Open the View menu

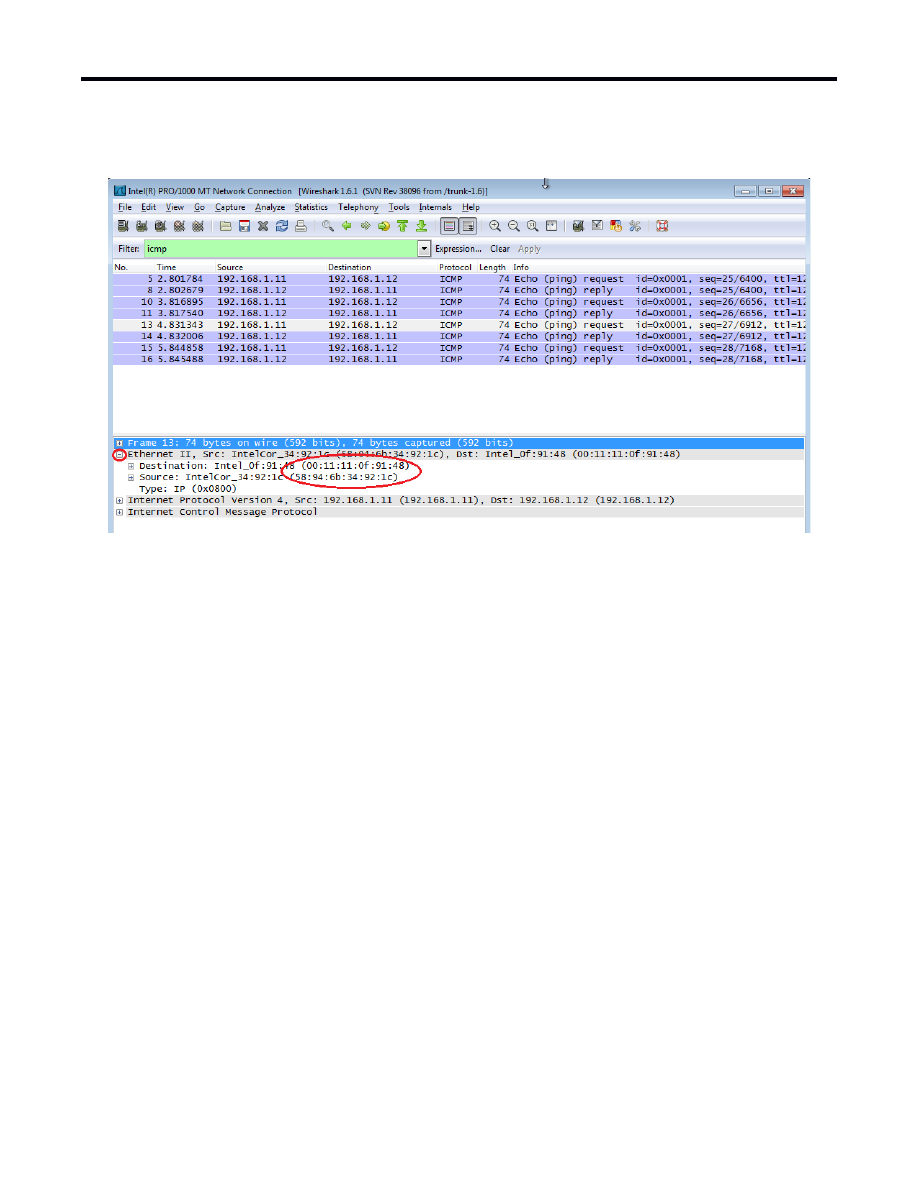[175, 207]
